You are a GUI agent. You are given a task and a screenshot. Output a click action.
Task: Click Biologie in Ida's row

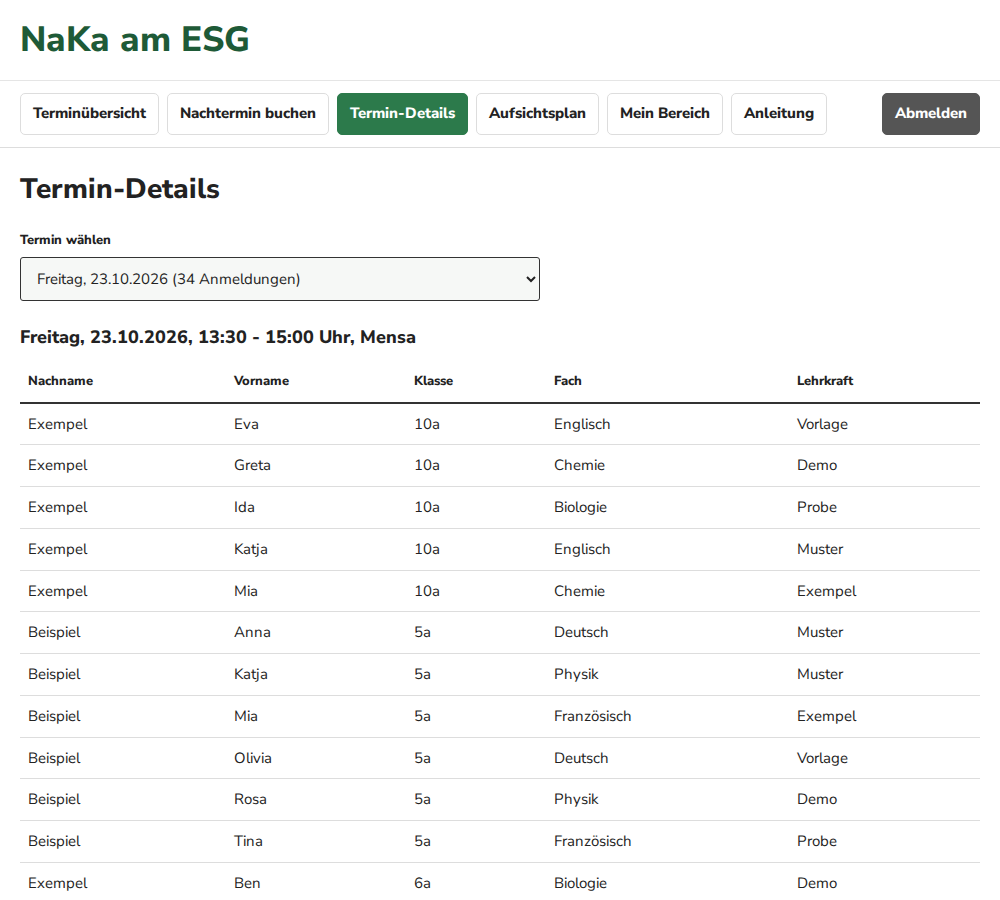(x=580, y=507)
